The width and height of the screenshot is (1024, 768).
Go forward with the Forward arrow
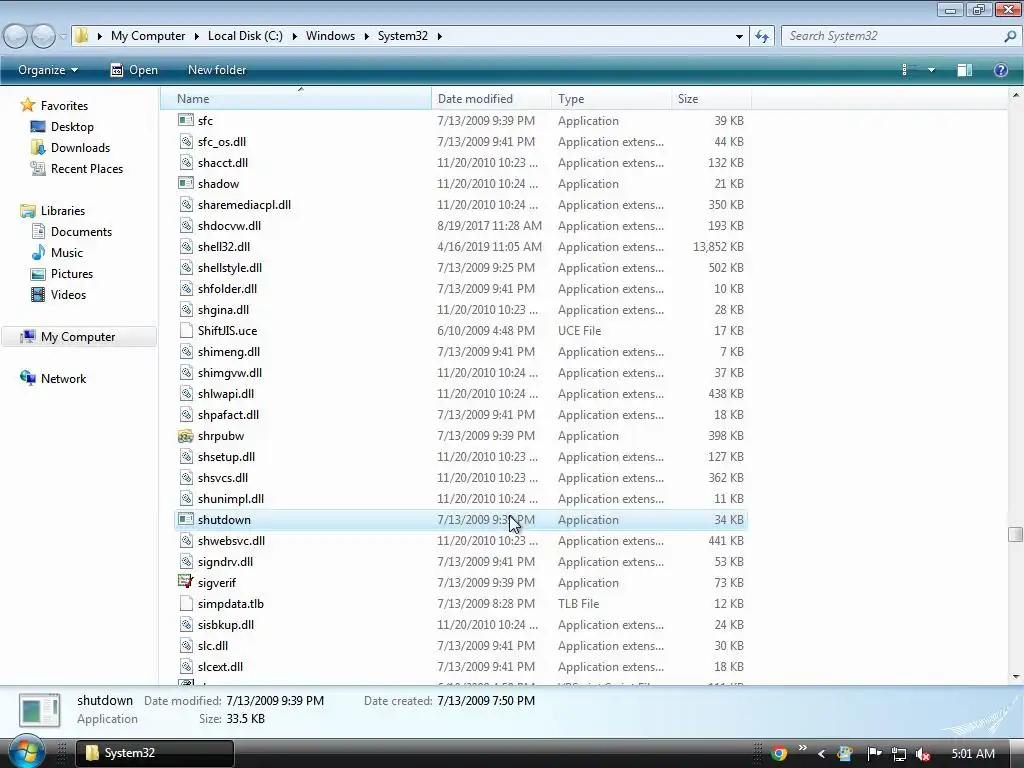click(x=43, y=36)
